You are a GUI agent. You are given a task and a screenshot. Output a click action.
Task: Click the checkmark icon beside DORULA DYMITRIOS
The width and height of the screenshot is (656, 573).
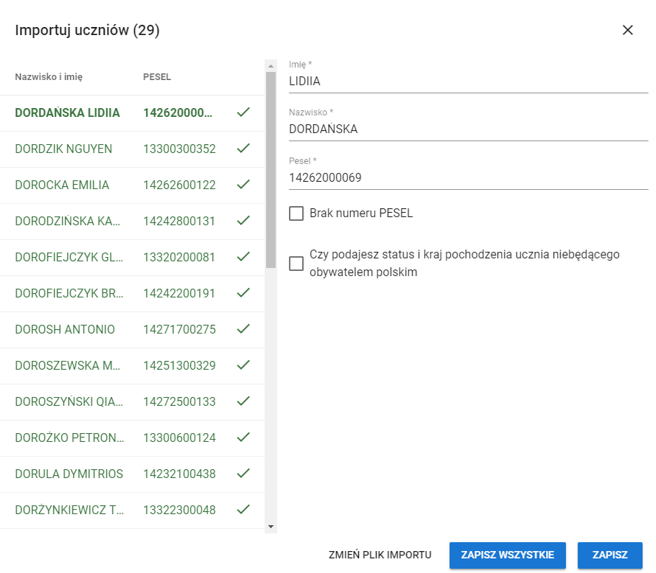pyautogui.click(x=243, y=473)
